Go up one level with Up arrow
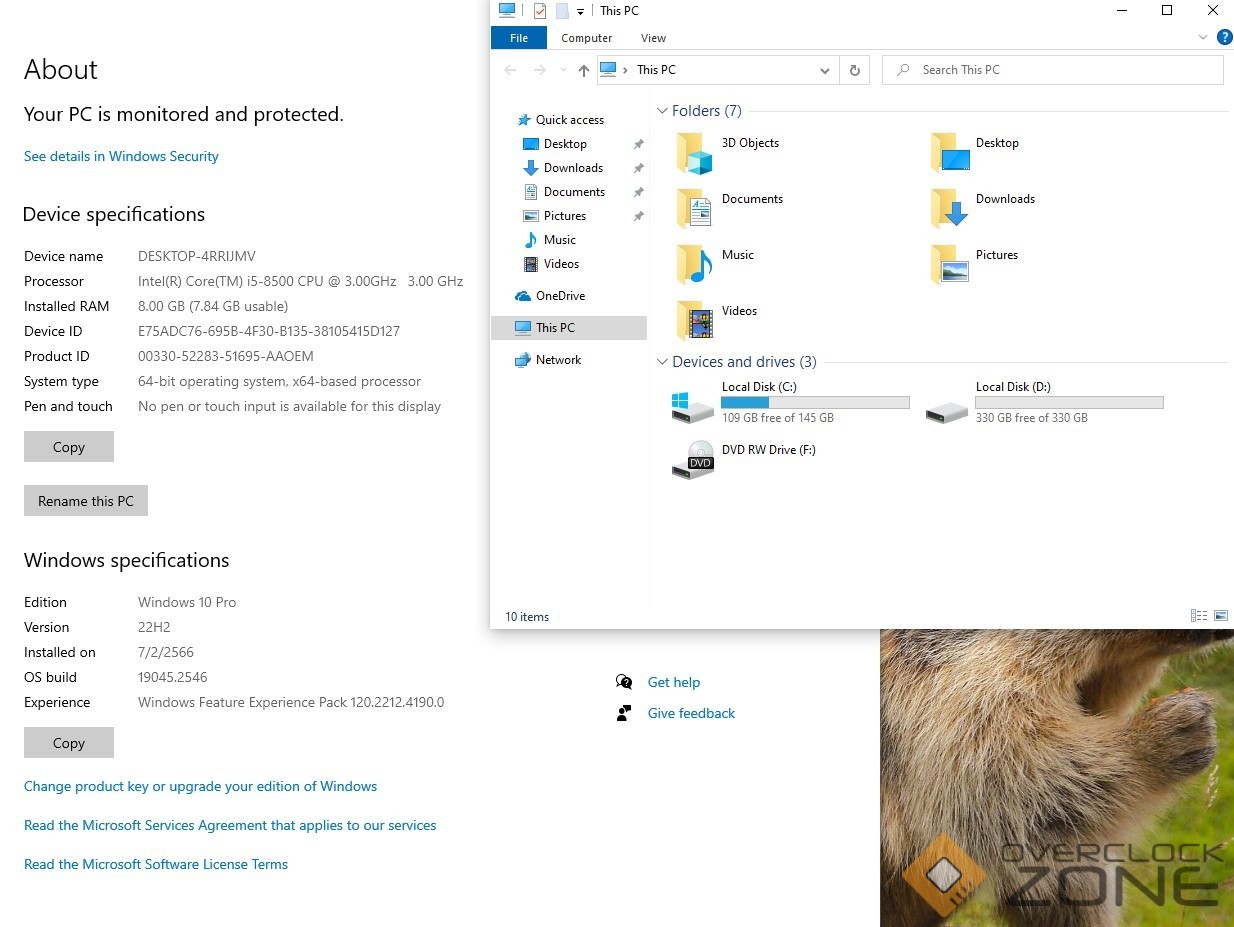The width and height of the screenshot is (1234, 927). 584,70
